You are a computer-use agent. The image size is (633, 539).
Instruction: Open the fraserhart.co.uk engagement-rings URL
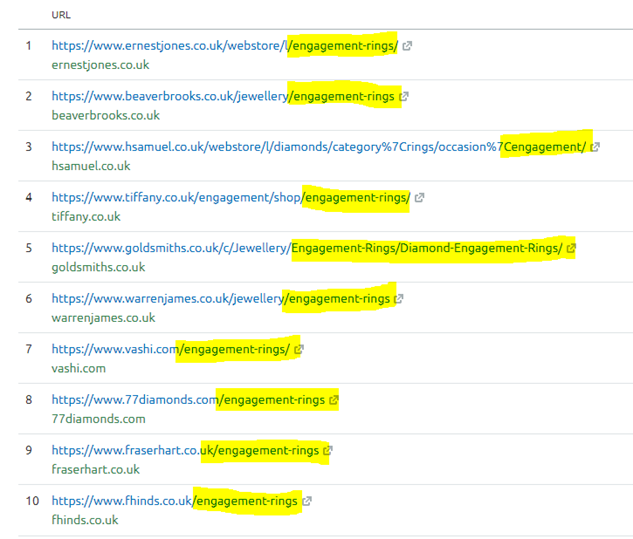[185, 450]
